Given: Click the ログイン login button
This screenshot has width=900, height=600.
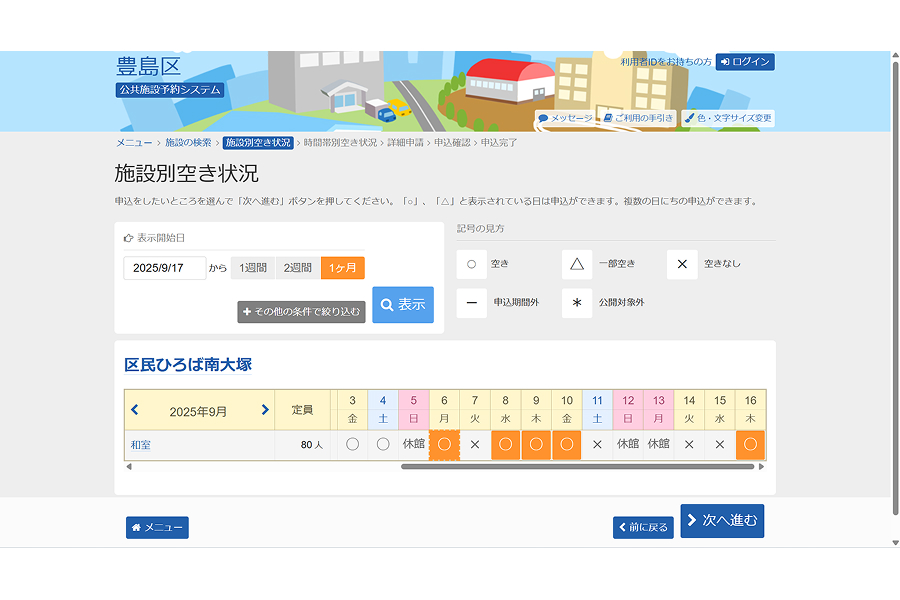Looking at the screenshot, I should (745, 62).
